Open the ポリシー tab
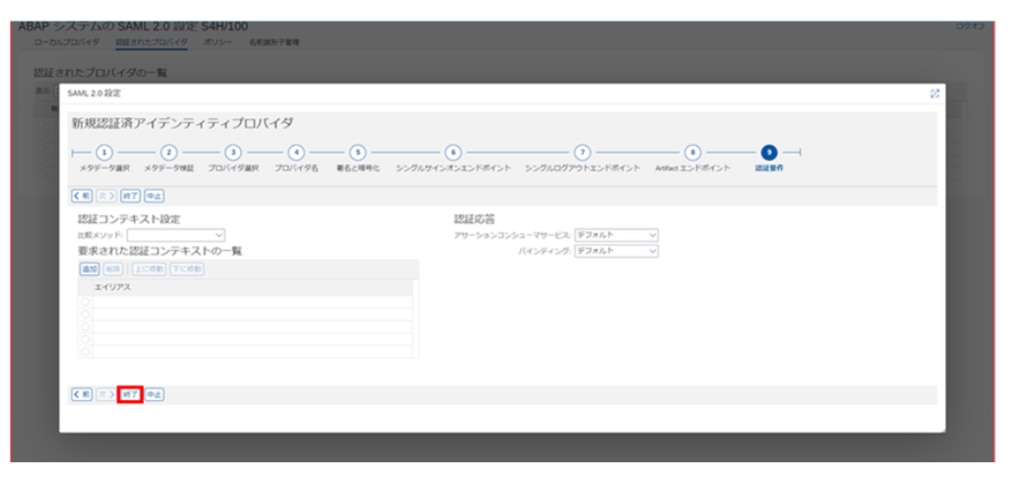1024x478 pixels. pos(218,42)
